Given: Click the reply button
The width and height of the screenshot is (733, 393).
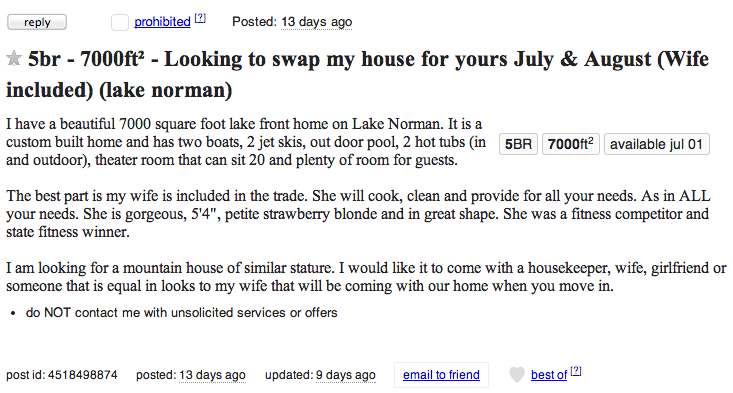Looking at the screenshot, I should [37, 22].
